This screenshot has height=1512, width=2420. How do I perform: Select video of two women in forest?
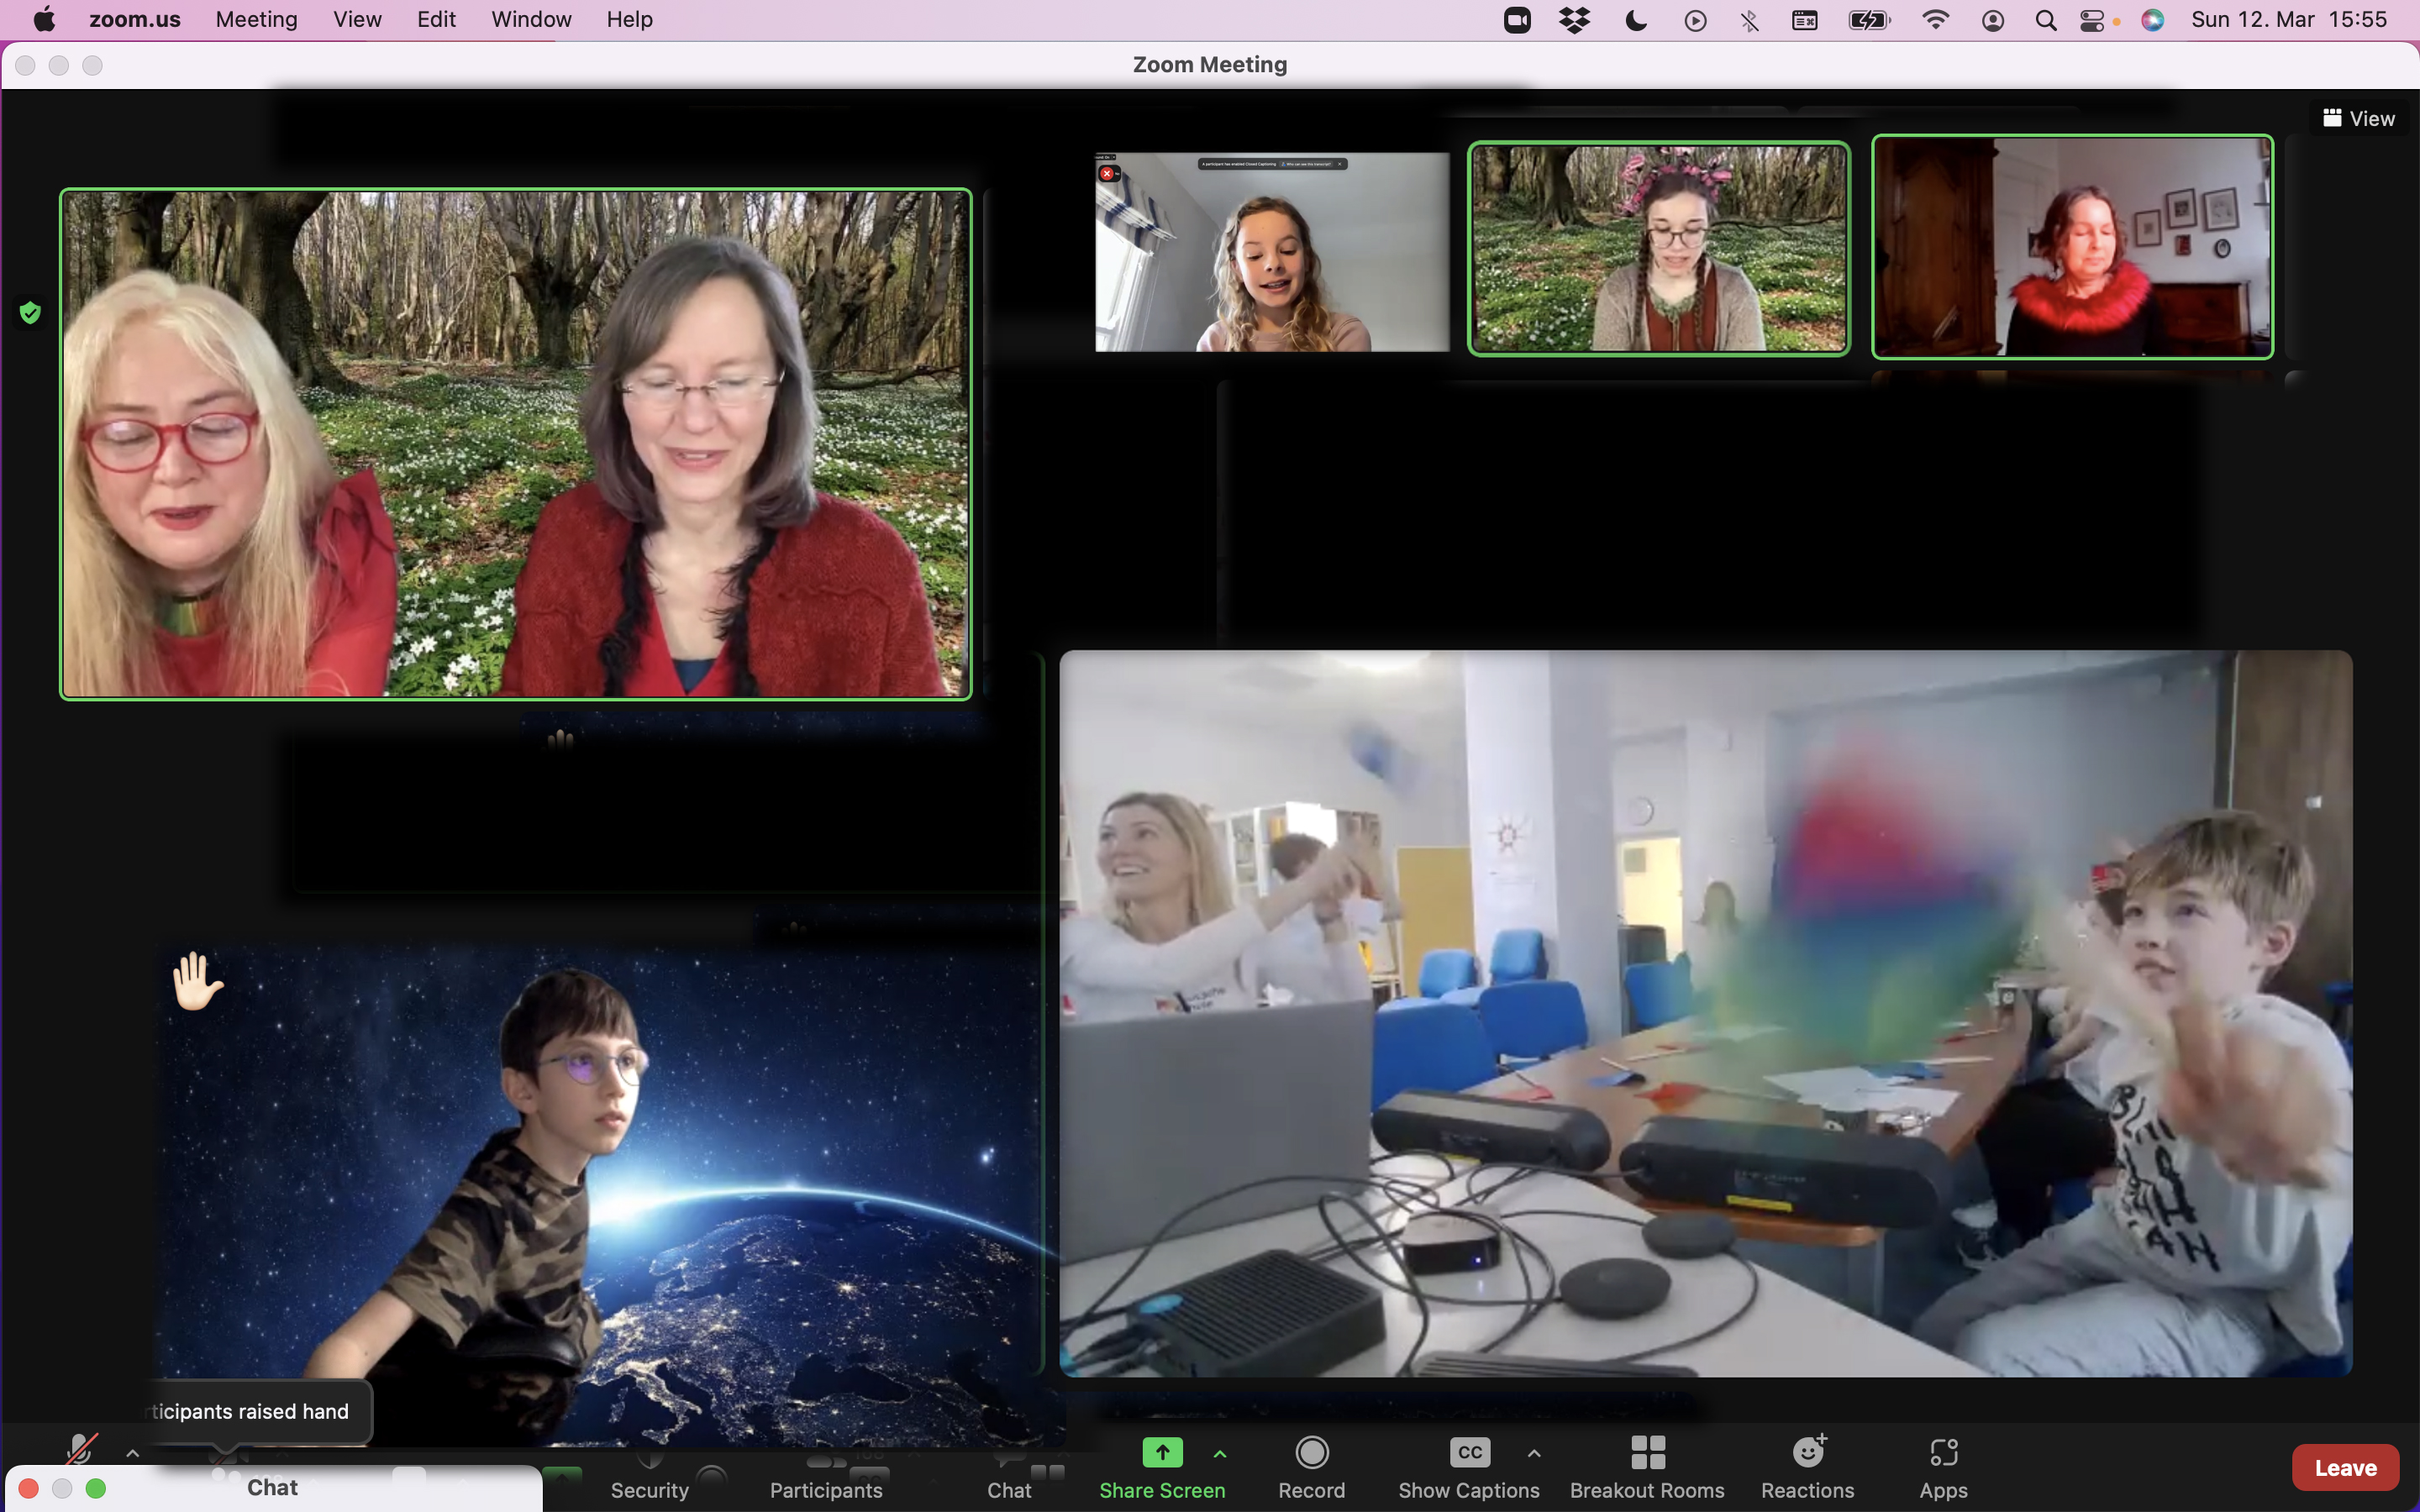(516, 444)
